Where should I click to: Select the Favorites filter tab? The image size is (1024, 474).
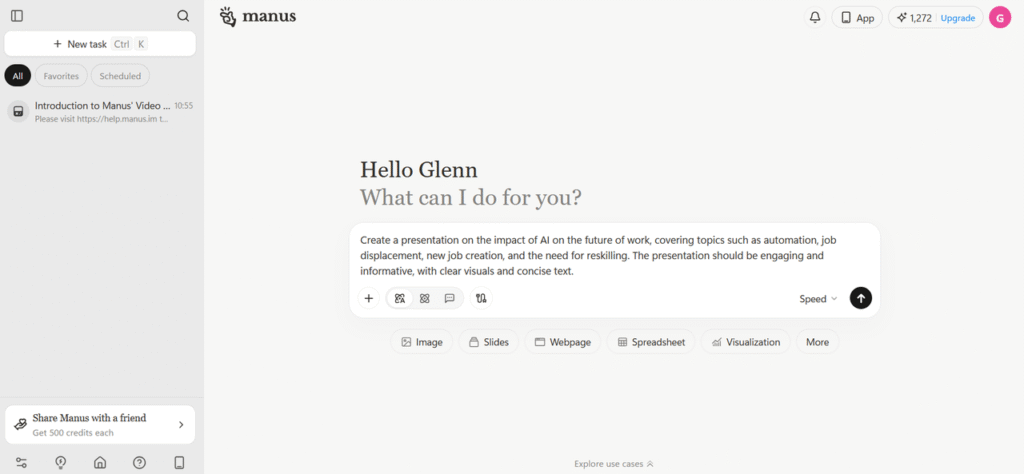pos(61,76)
